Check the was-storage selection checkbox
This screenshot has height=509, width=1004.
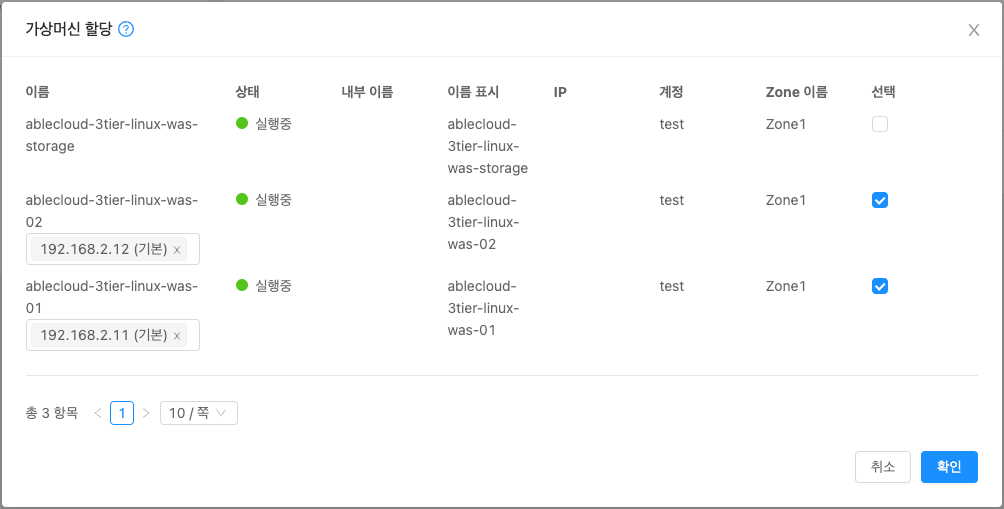pos(880,125)
